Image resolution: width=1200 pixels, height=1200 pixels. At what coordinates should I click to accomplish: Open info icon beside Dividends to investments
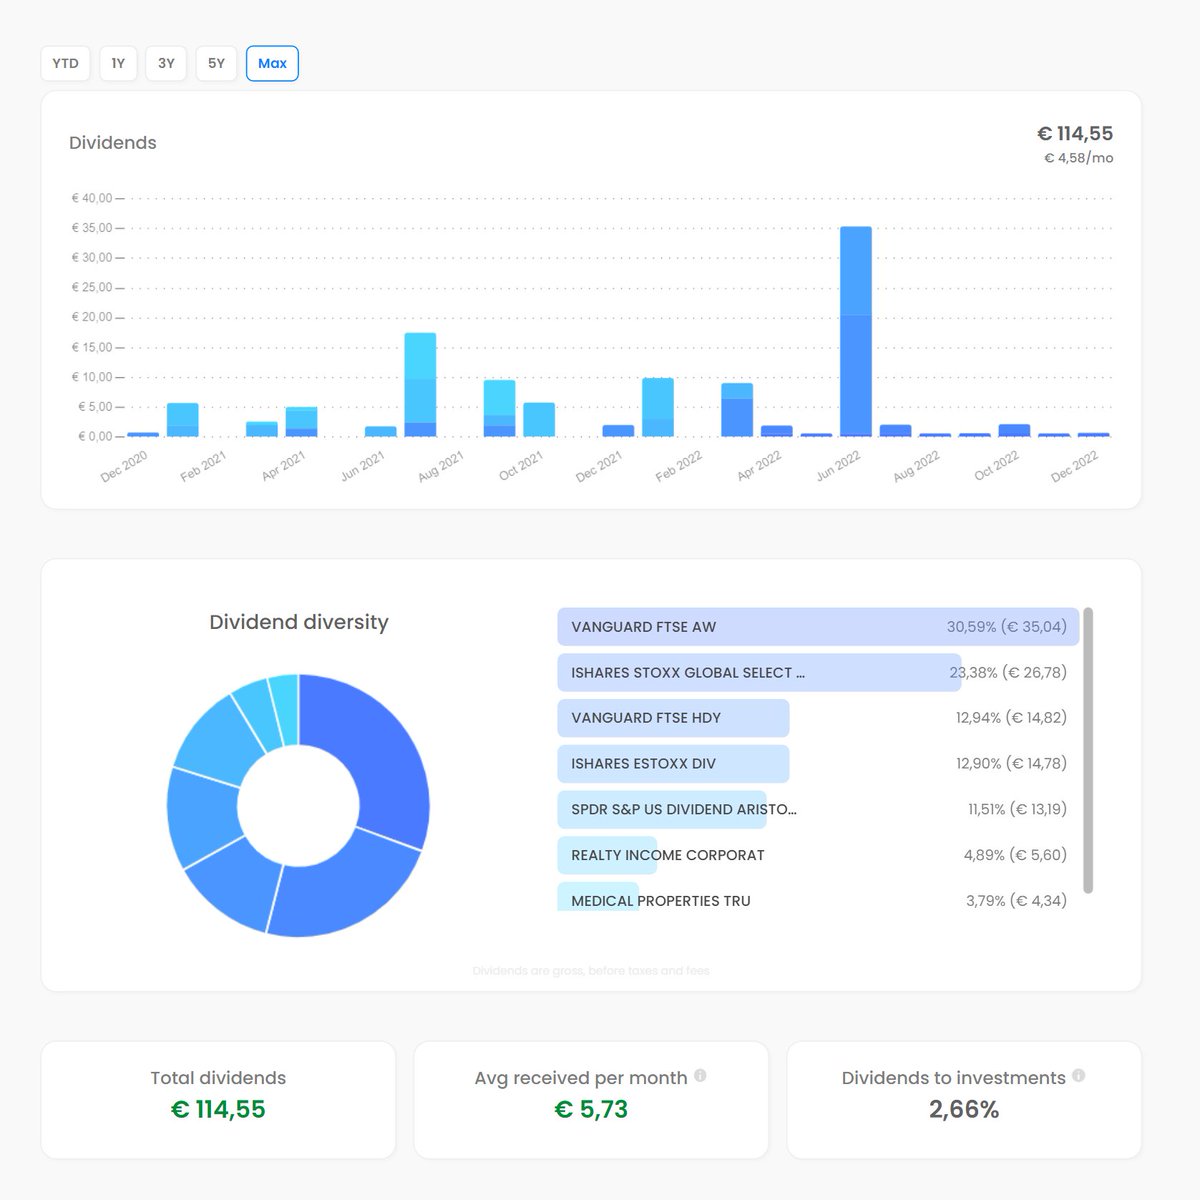click(x=1078, y=1076)
